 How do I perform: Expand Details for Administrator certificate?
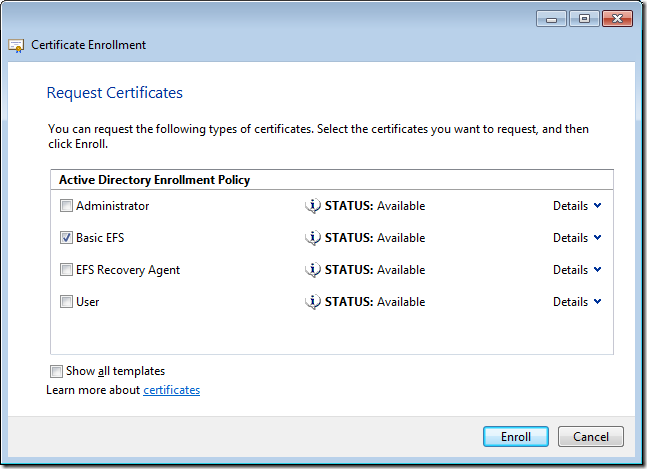(577, 206)
